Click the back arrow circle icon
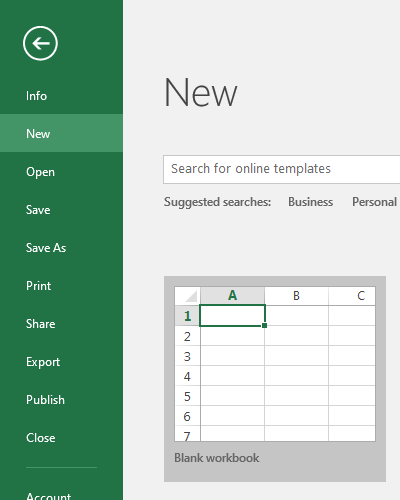 pos(40,43)
